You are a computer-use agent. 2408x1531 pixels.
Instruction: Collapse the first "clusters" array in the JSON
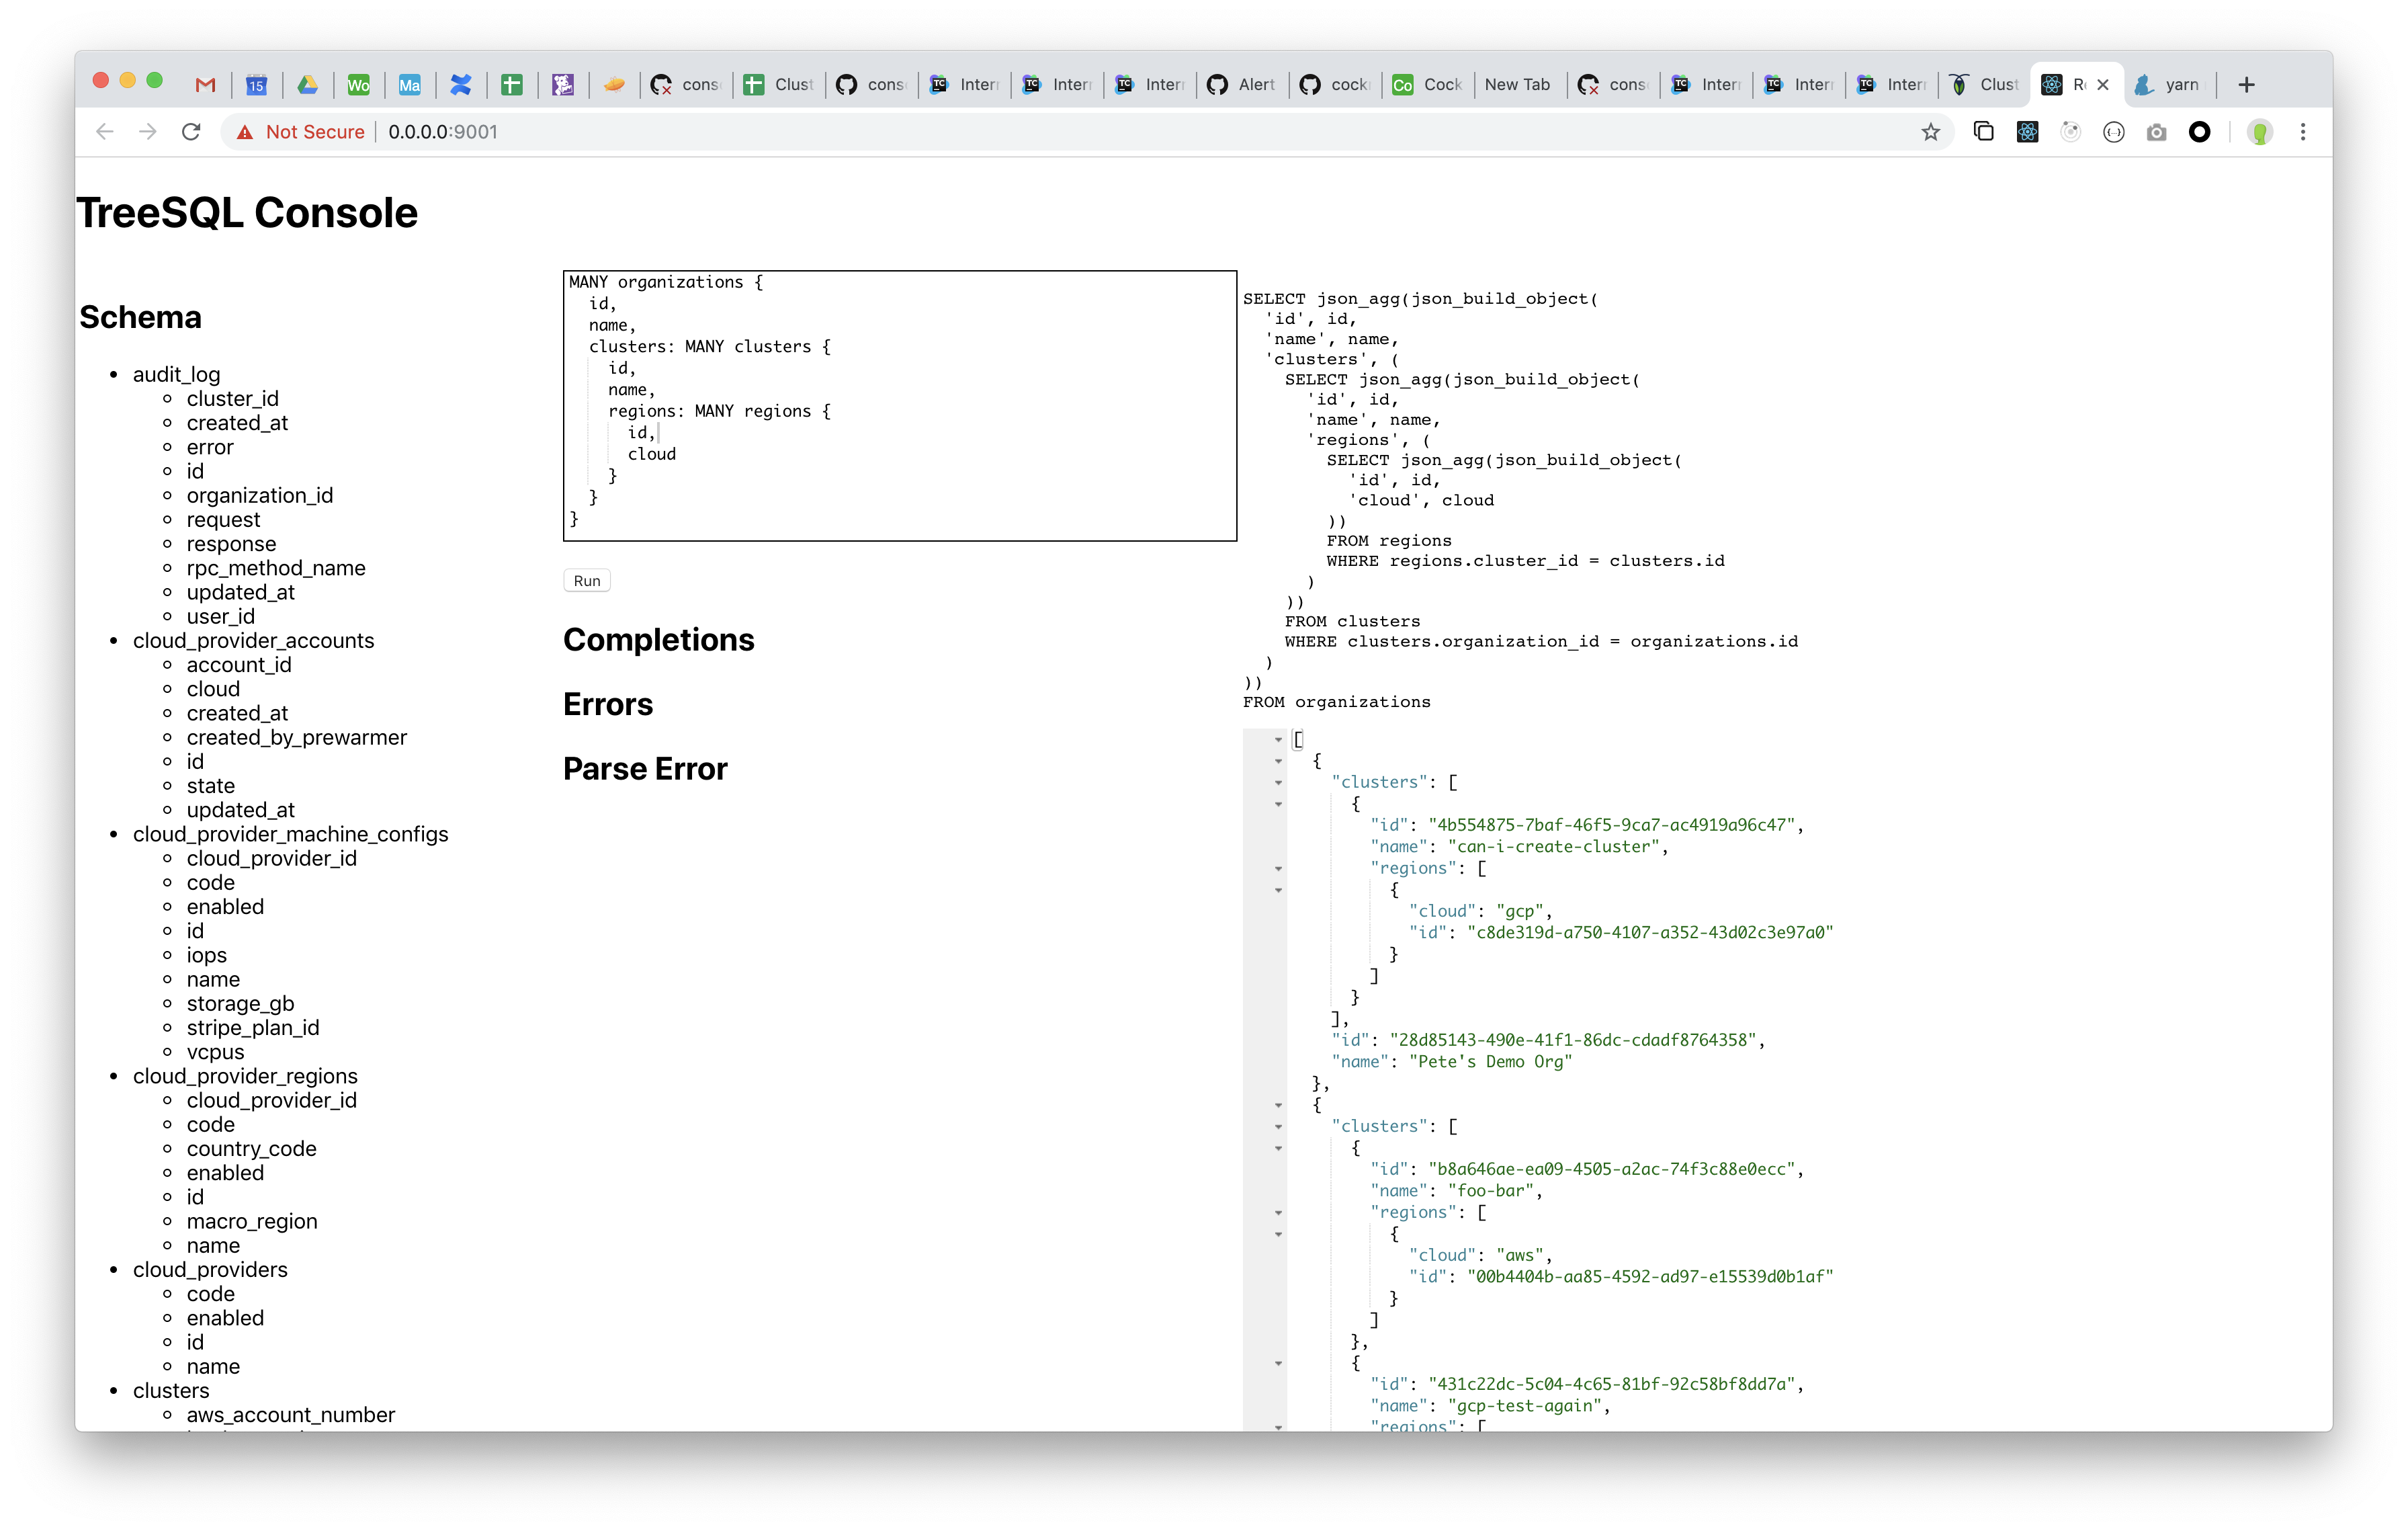pos(1278,783)
